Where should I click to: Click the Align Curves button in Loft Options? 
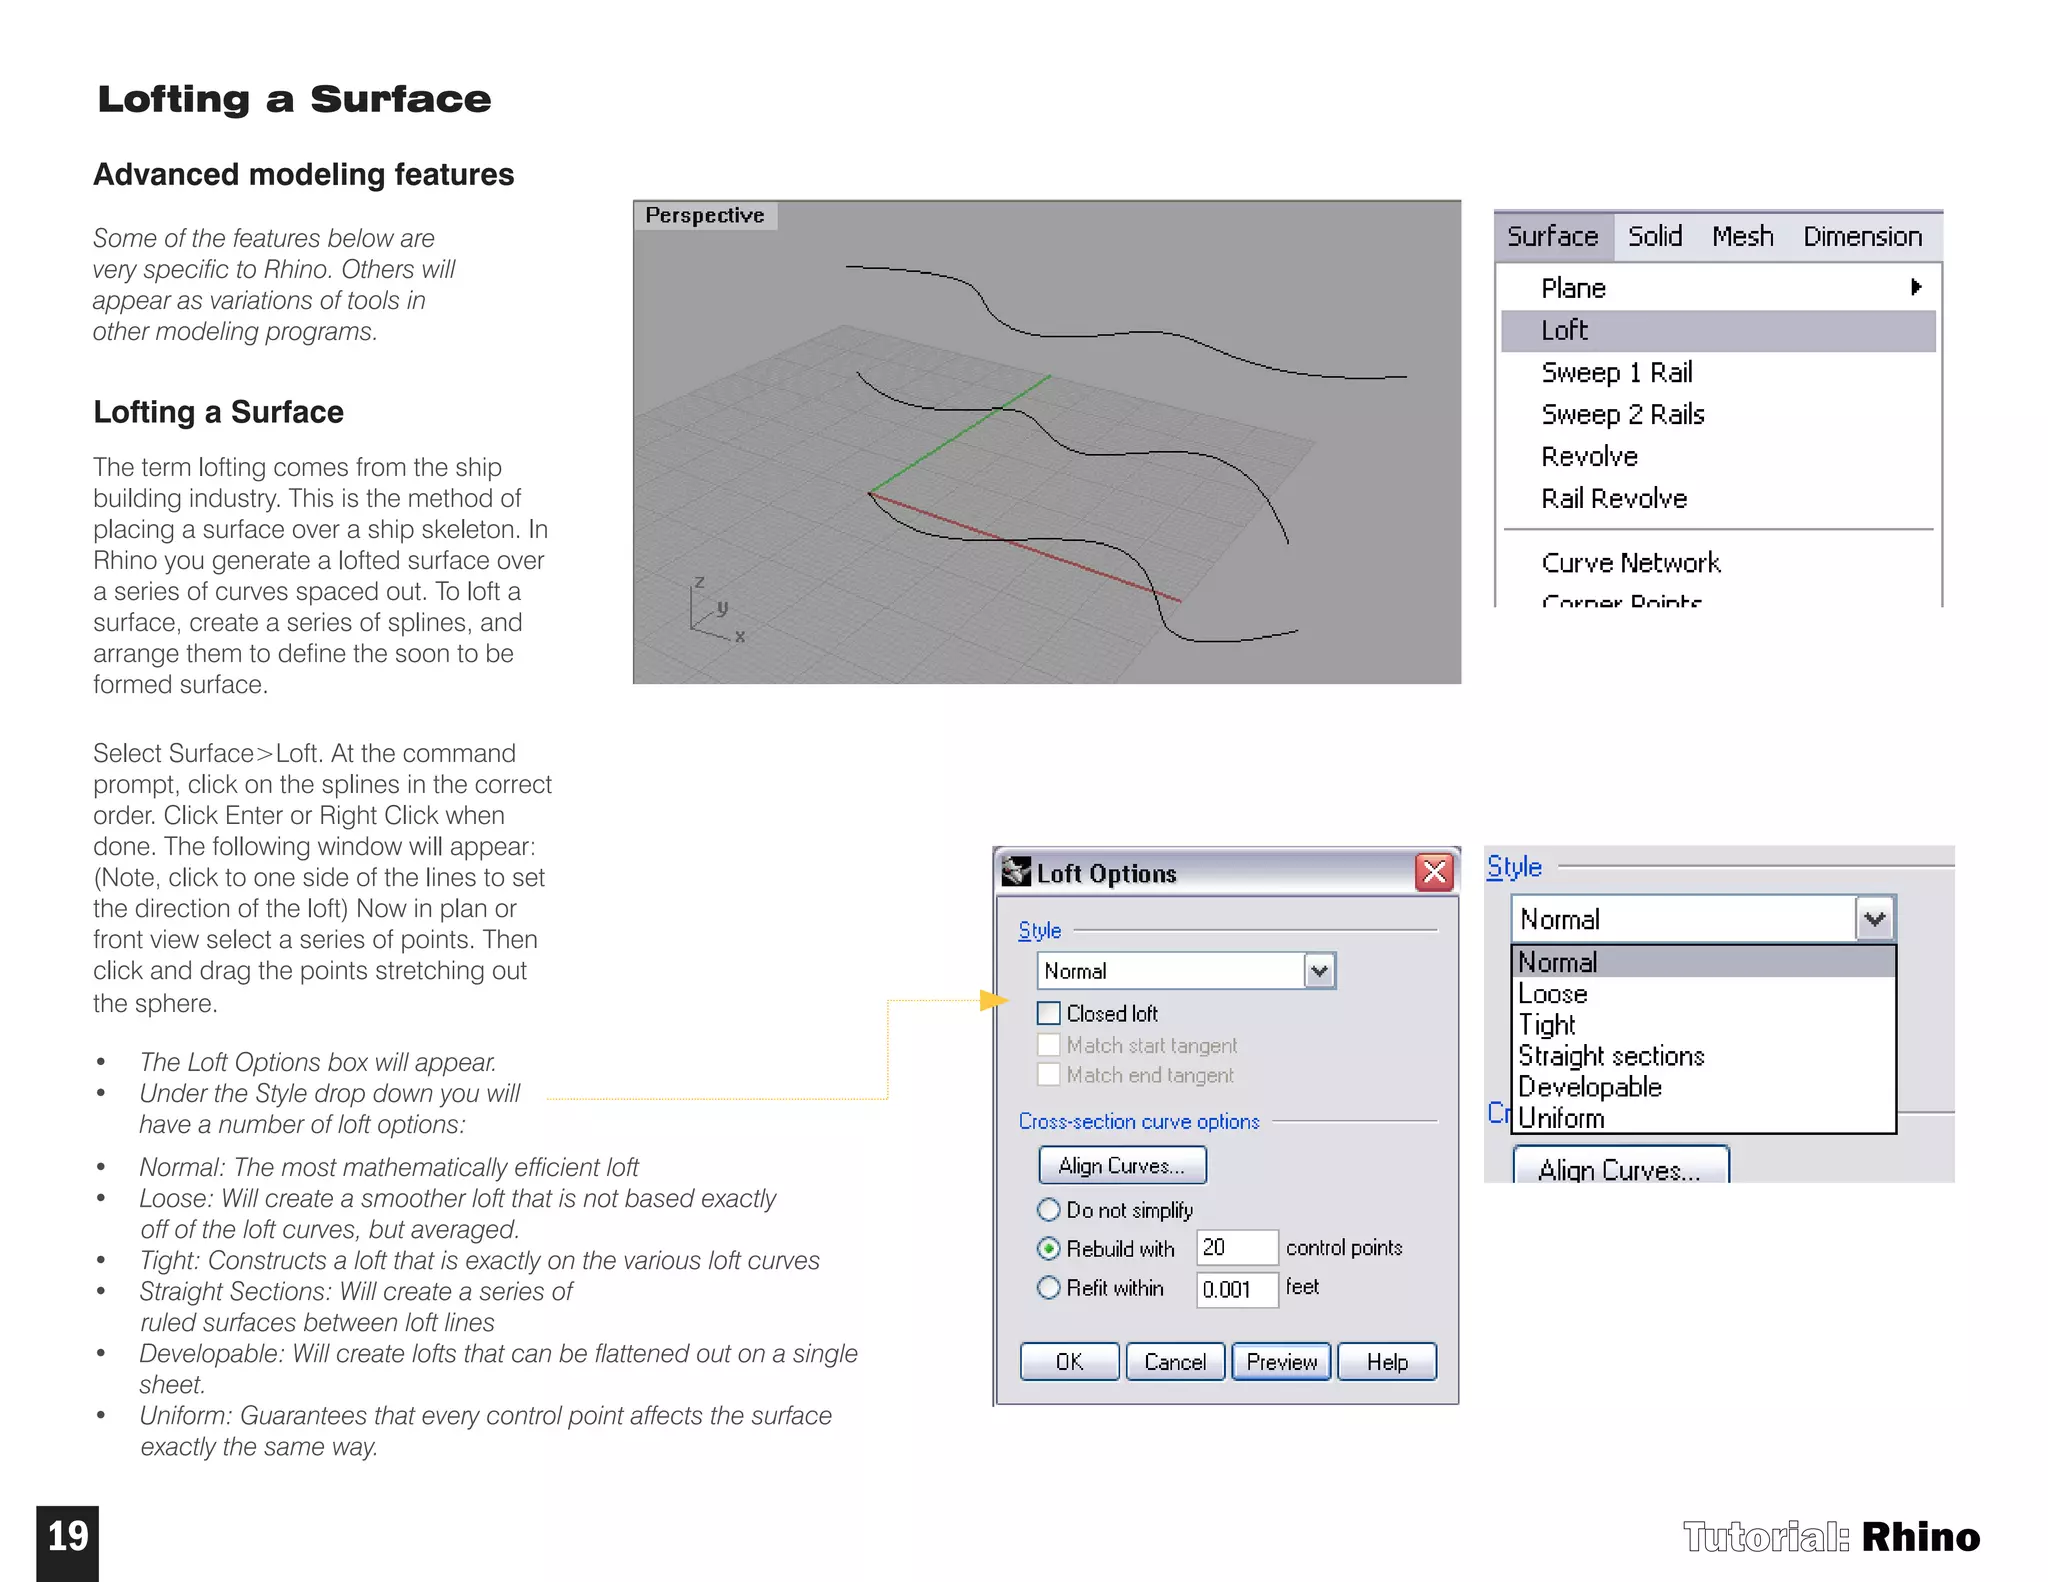point(1122,1165)
